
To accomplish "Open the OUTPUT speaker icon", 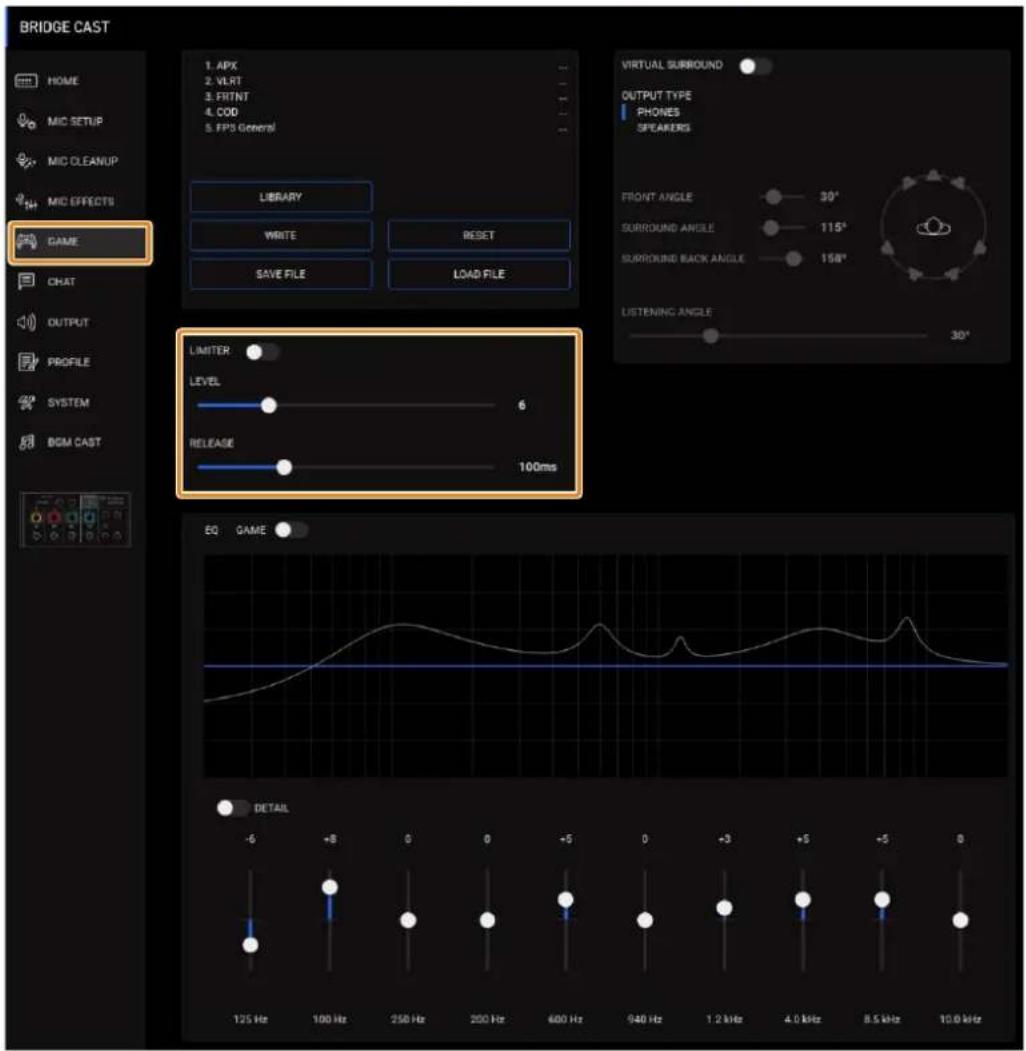I will click(26, 322).
